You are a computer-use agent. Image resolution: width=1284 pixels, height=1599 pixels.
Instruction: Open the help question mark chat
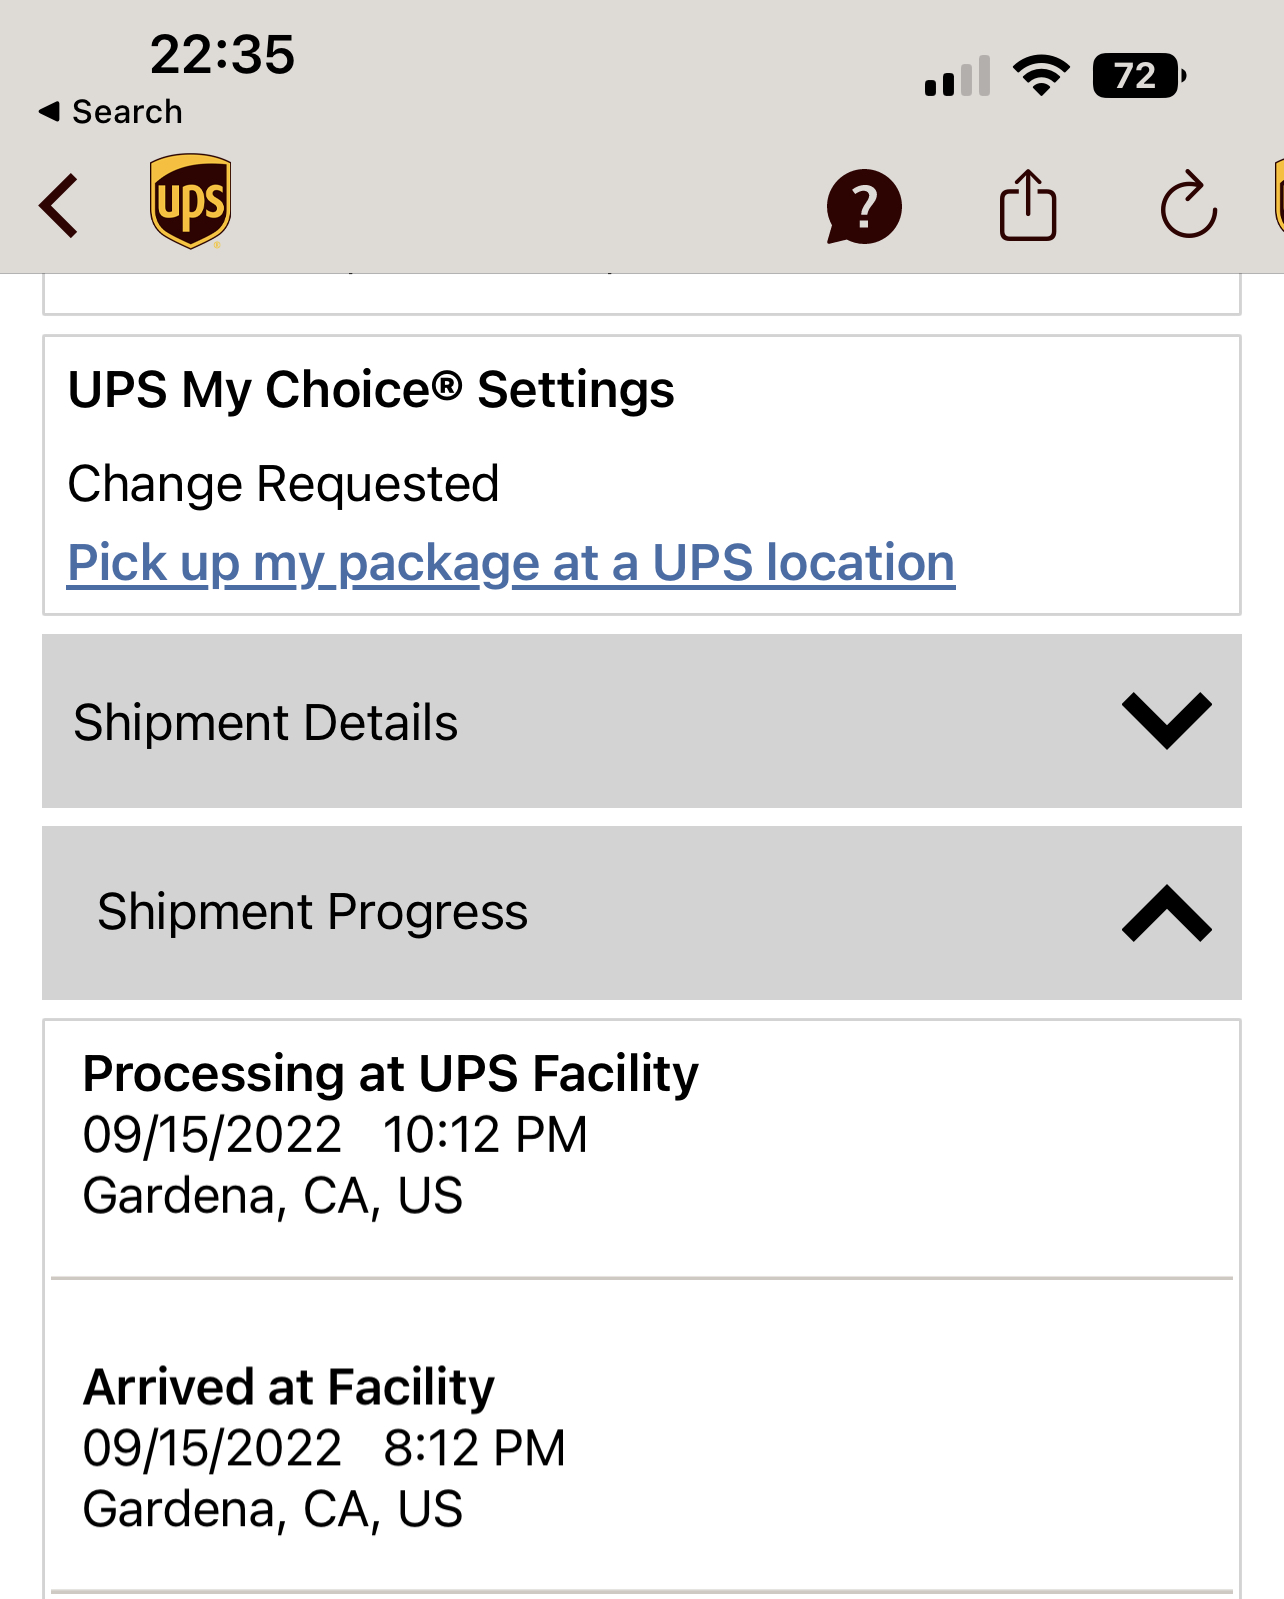click(864, 207)
